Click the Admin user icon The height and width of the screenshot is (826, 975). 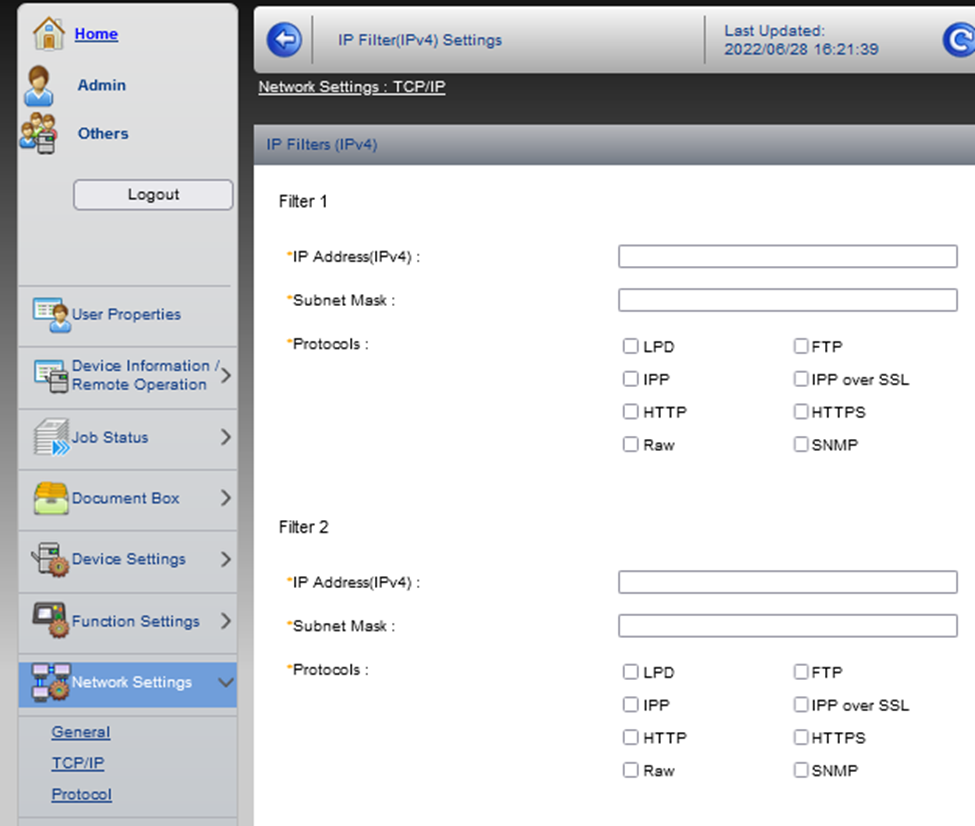38,85
